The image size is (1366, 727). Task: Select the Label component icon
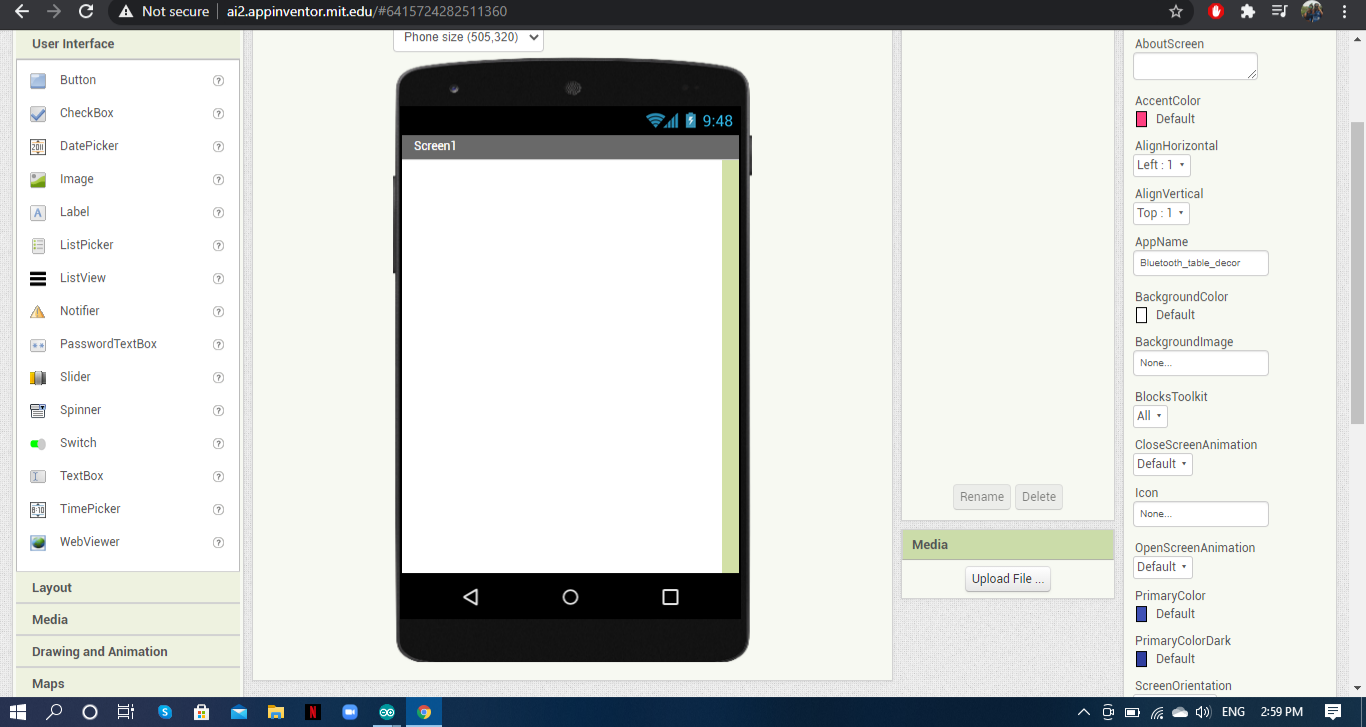pos(38,213)
